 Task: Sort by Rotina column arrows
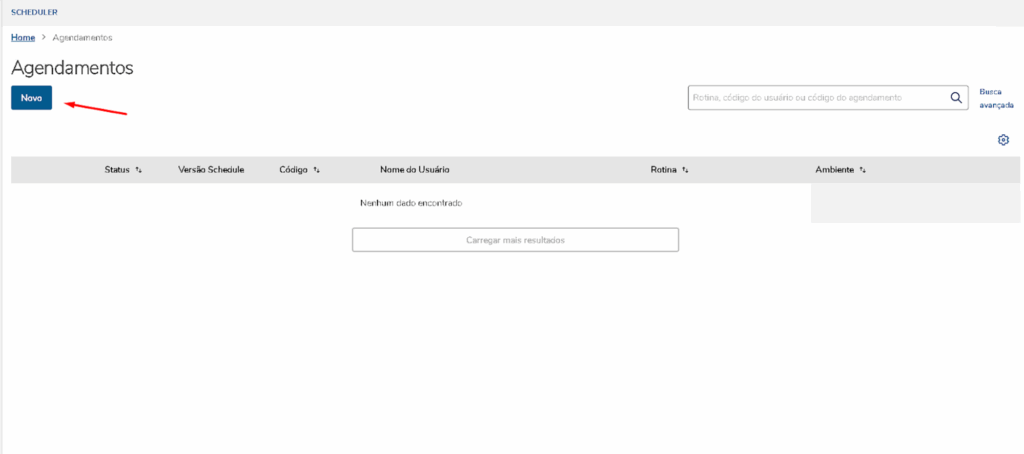685,170
